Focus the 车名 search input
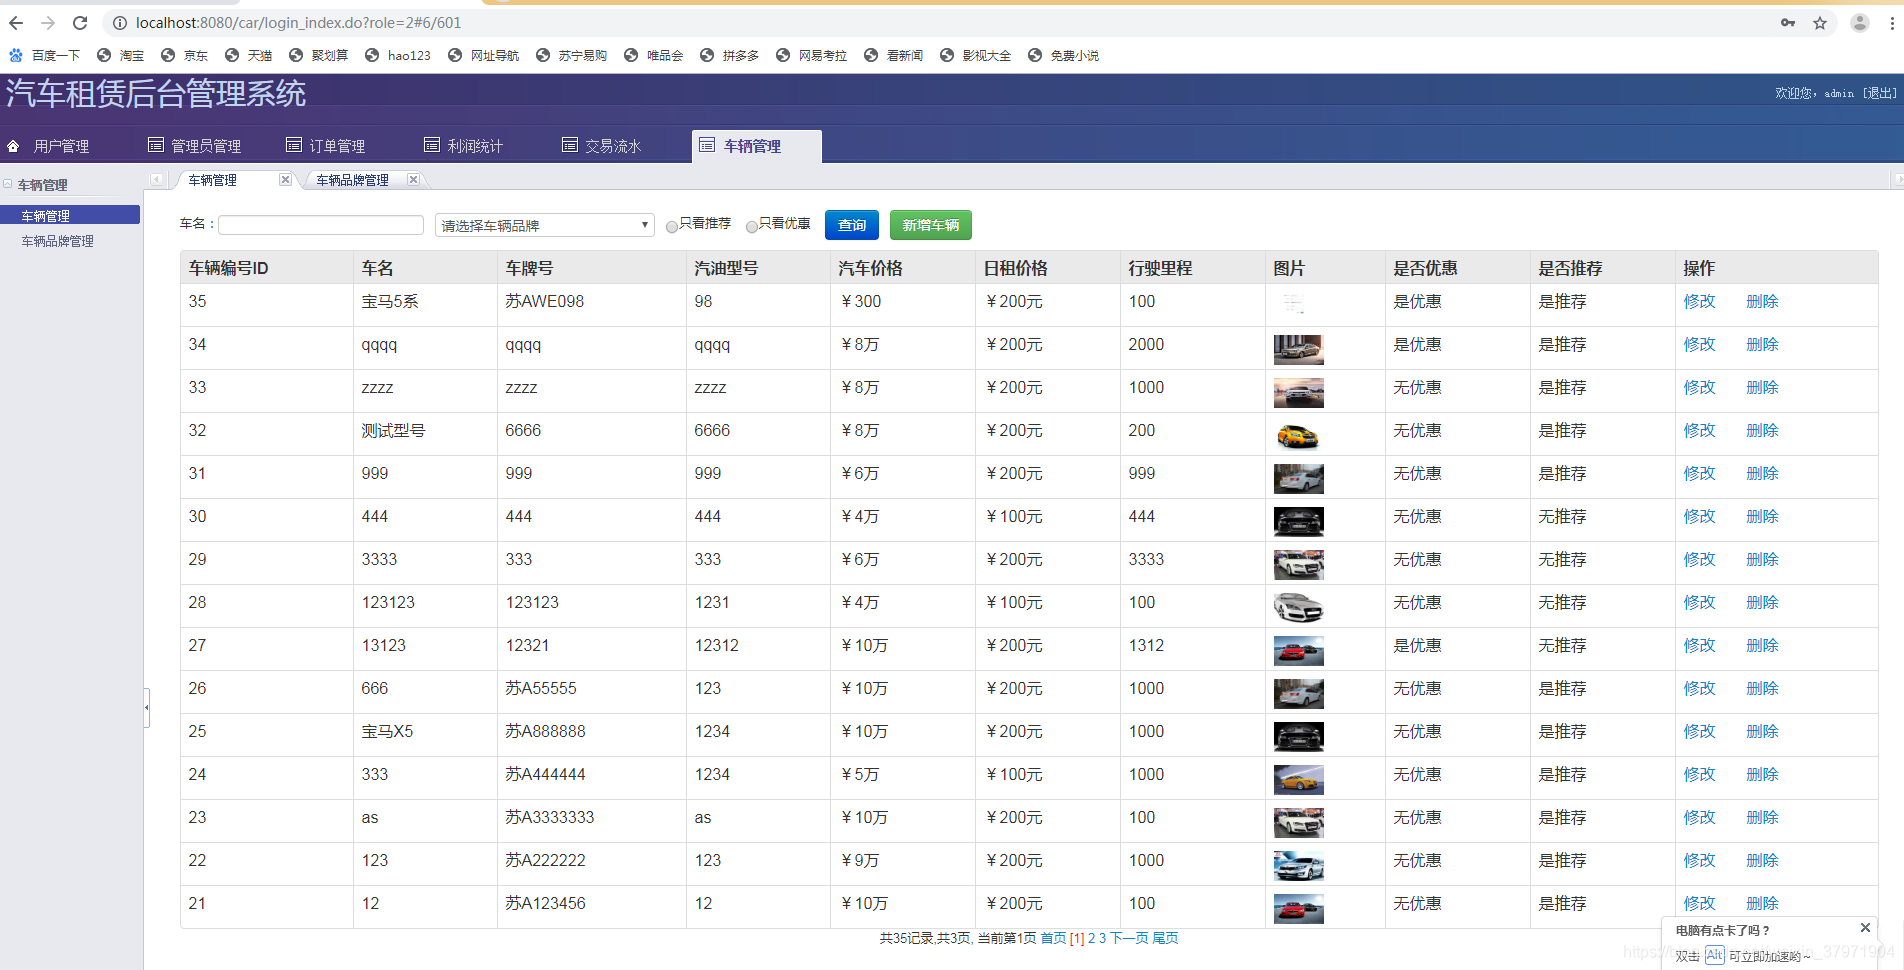Image resolution: width=1904 pixels, height=970 pixels. [321, 225]
